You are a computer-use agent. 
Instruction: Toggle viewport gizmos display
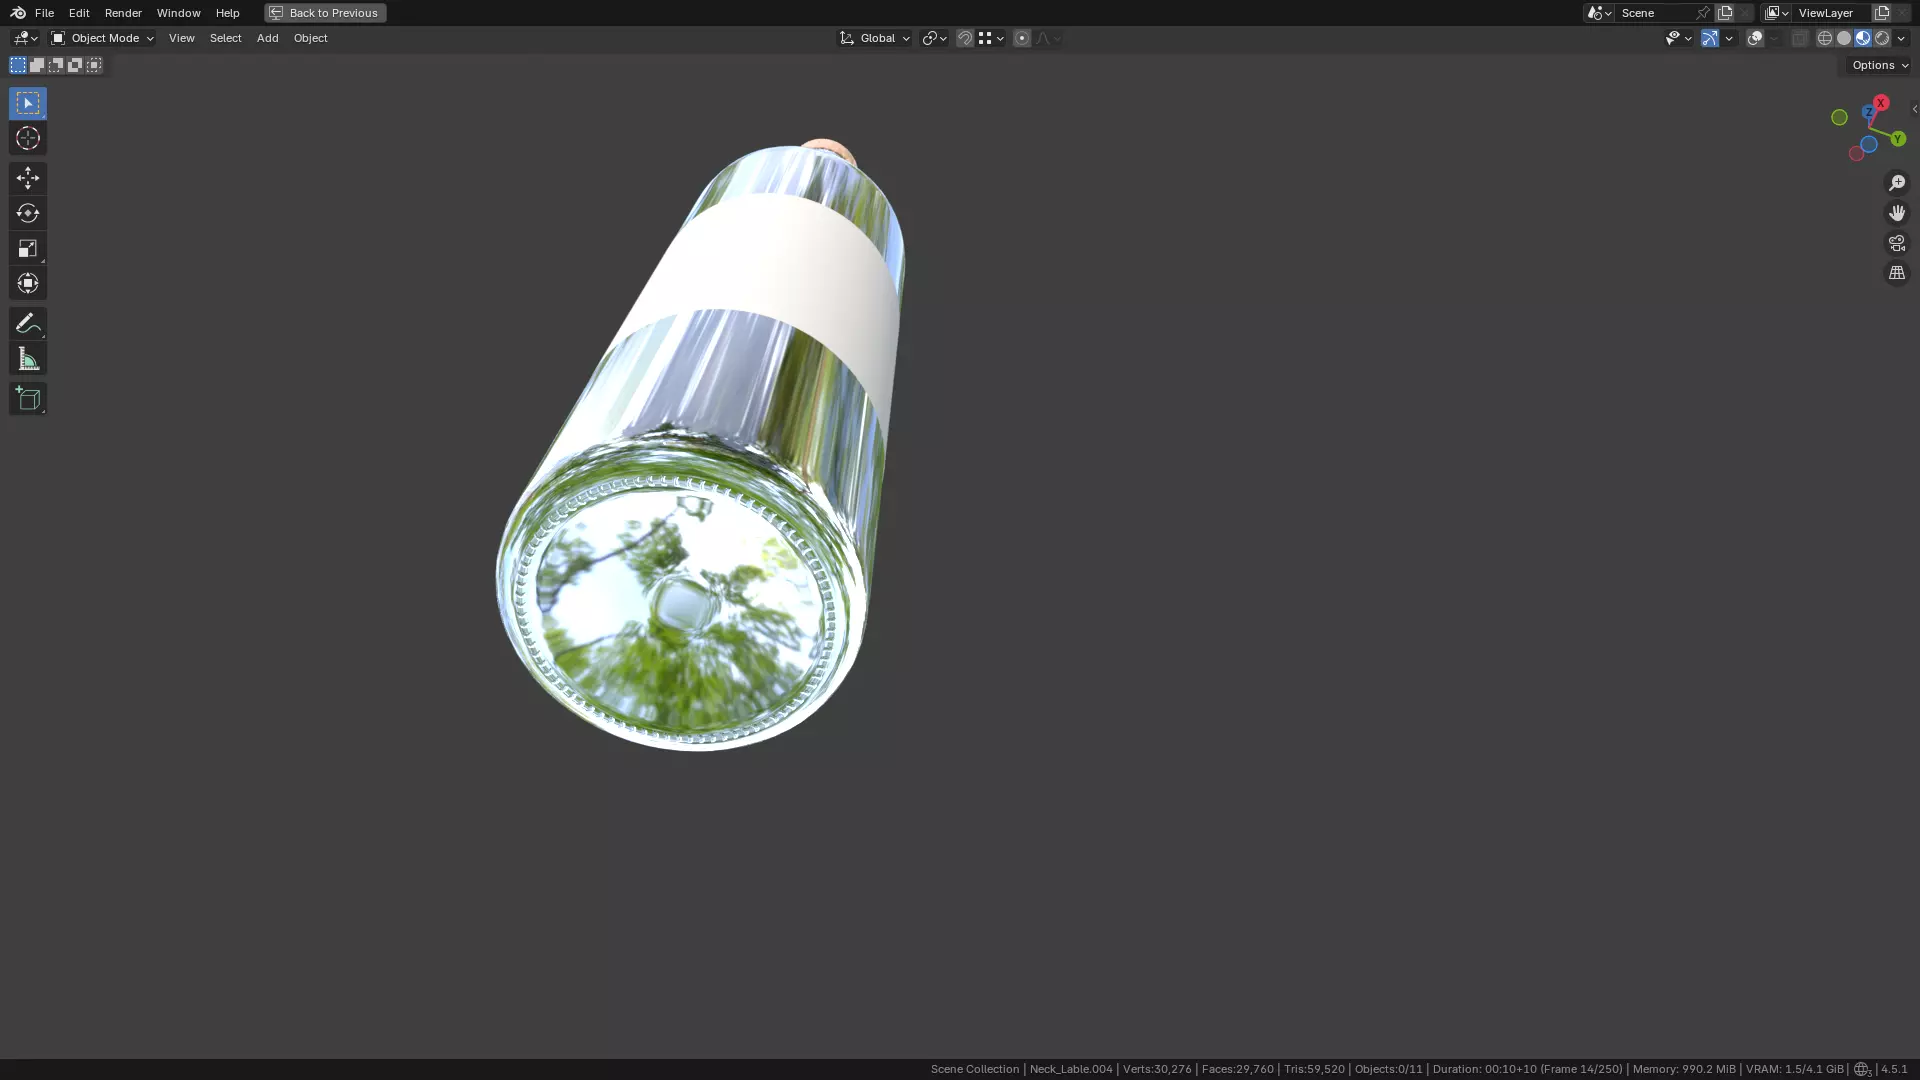(x=1710, y=38)
